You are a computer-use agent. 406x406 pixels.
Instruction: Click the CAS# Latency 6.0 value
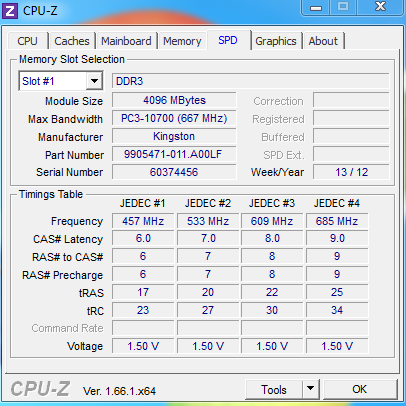[x=143, y=239]
